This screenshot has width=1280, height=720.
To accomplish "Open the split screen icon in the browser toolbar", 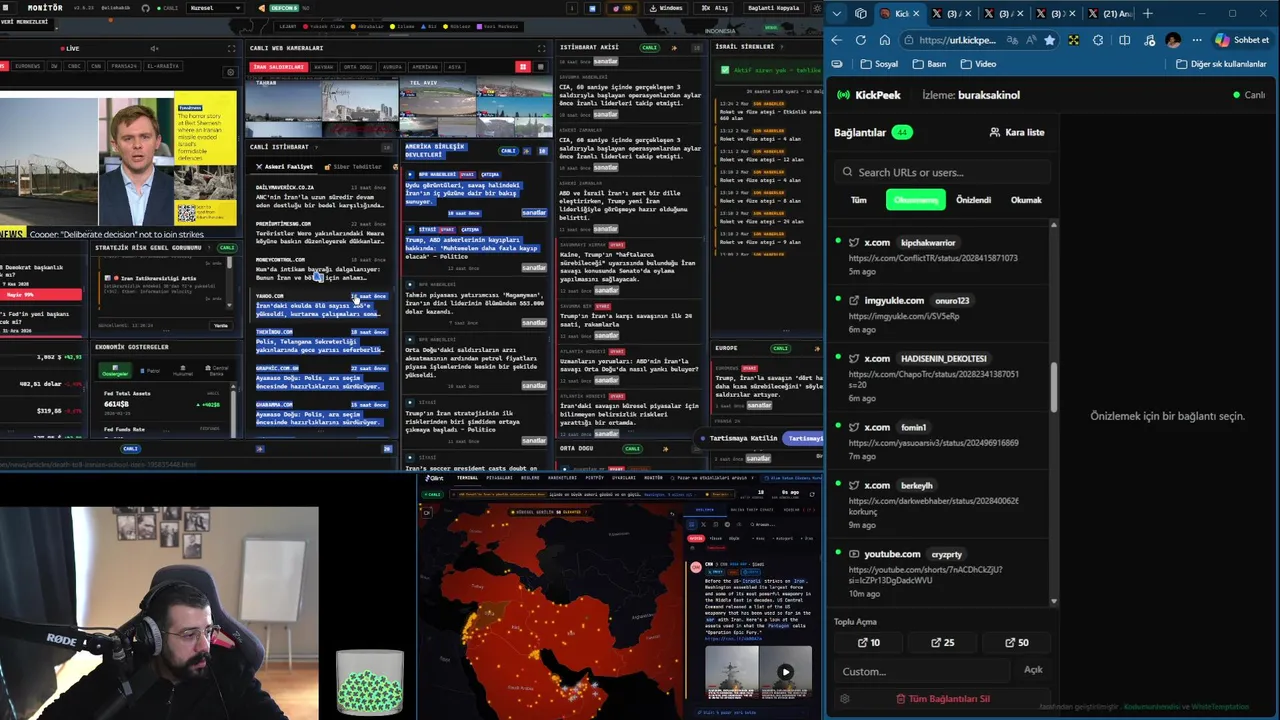I will coord(1125,40).
